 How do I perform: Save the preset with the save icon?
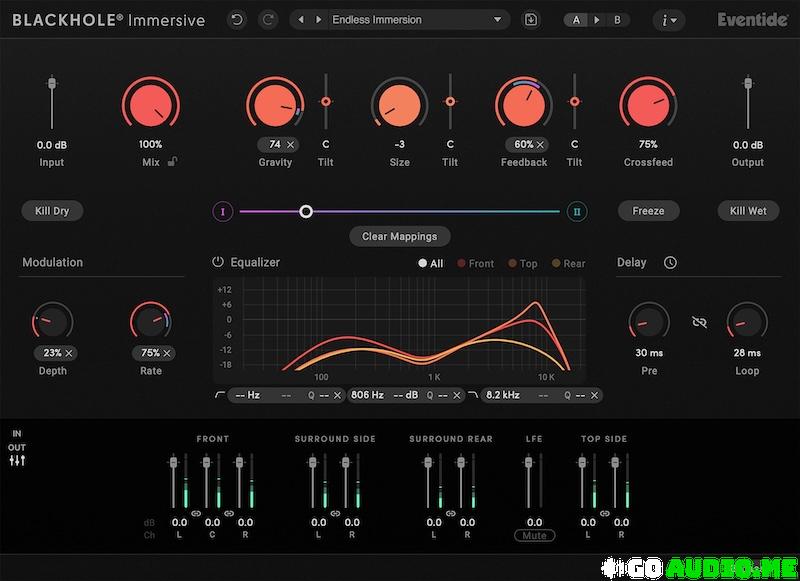click(x=531, y=20)
